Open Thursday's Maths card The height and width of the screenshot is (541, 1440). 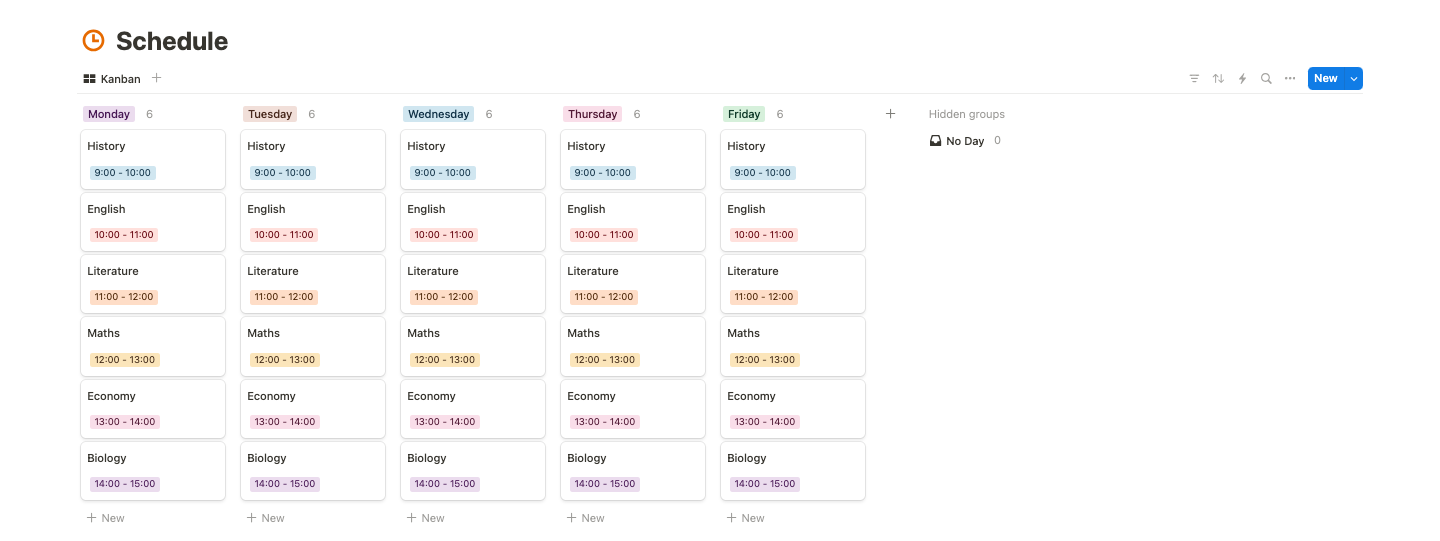[632, 346]
